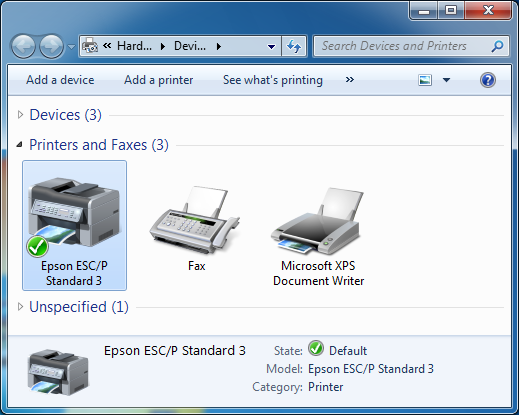Click See what's printing

click(273, 80)
